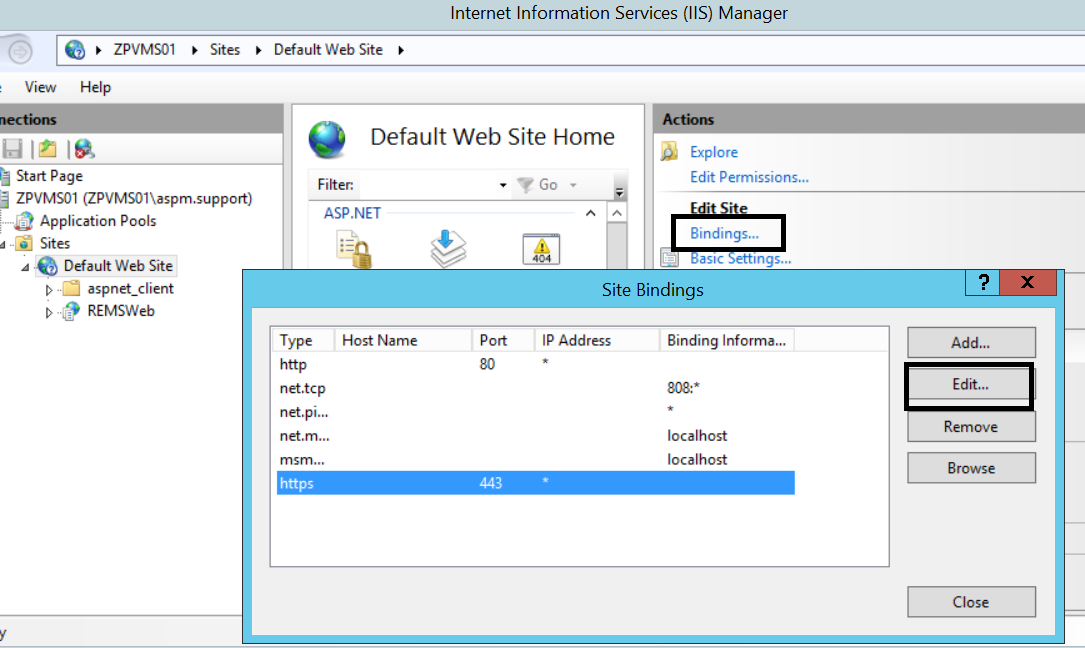
Task: Click the Delete connection toolbar icon
Action: pos(84,149)
